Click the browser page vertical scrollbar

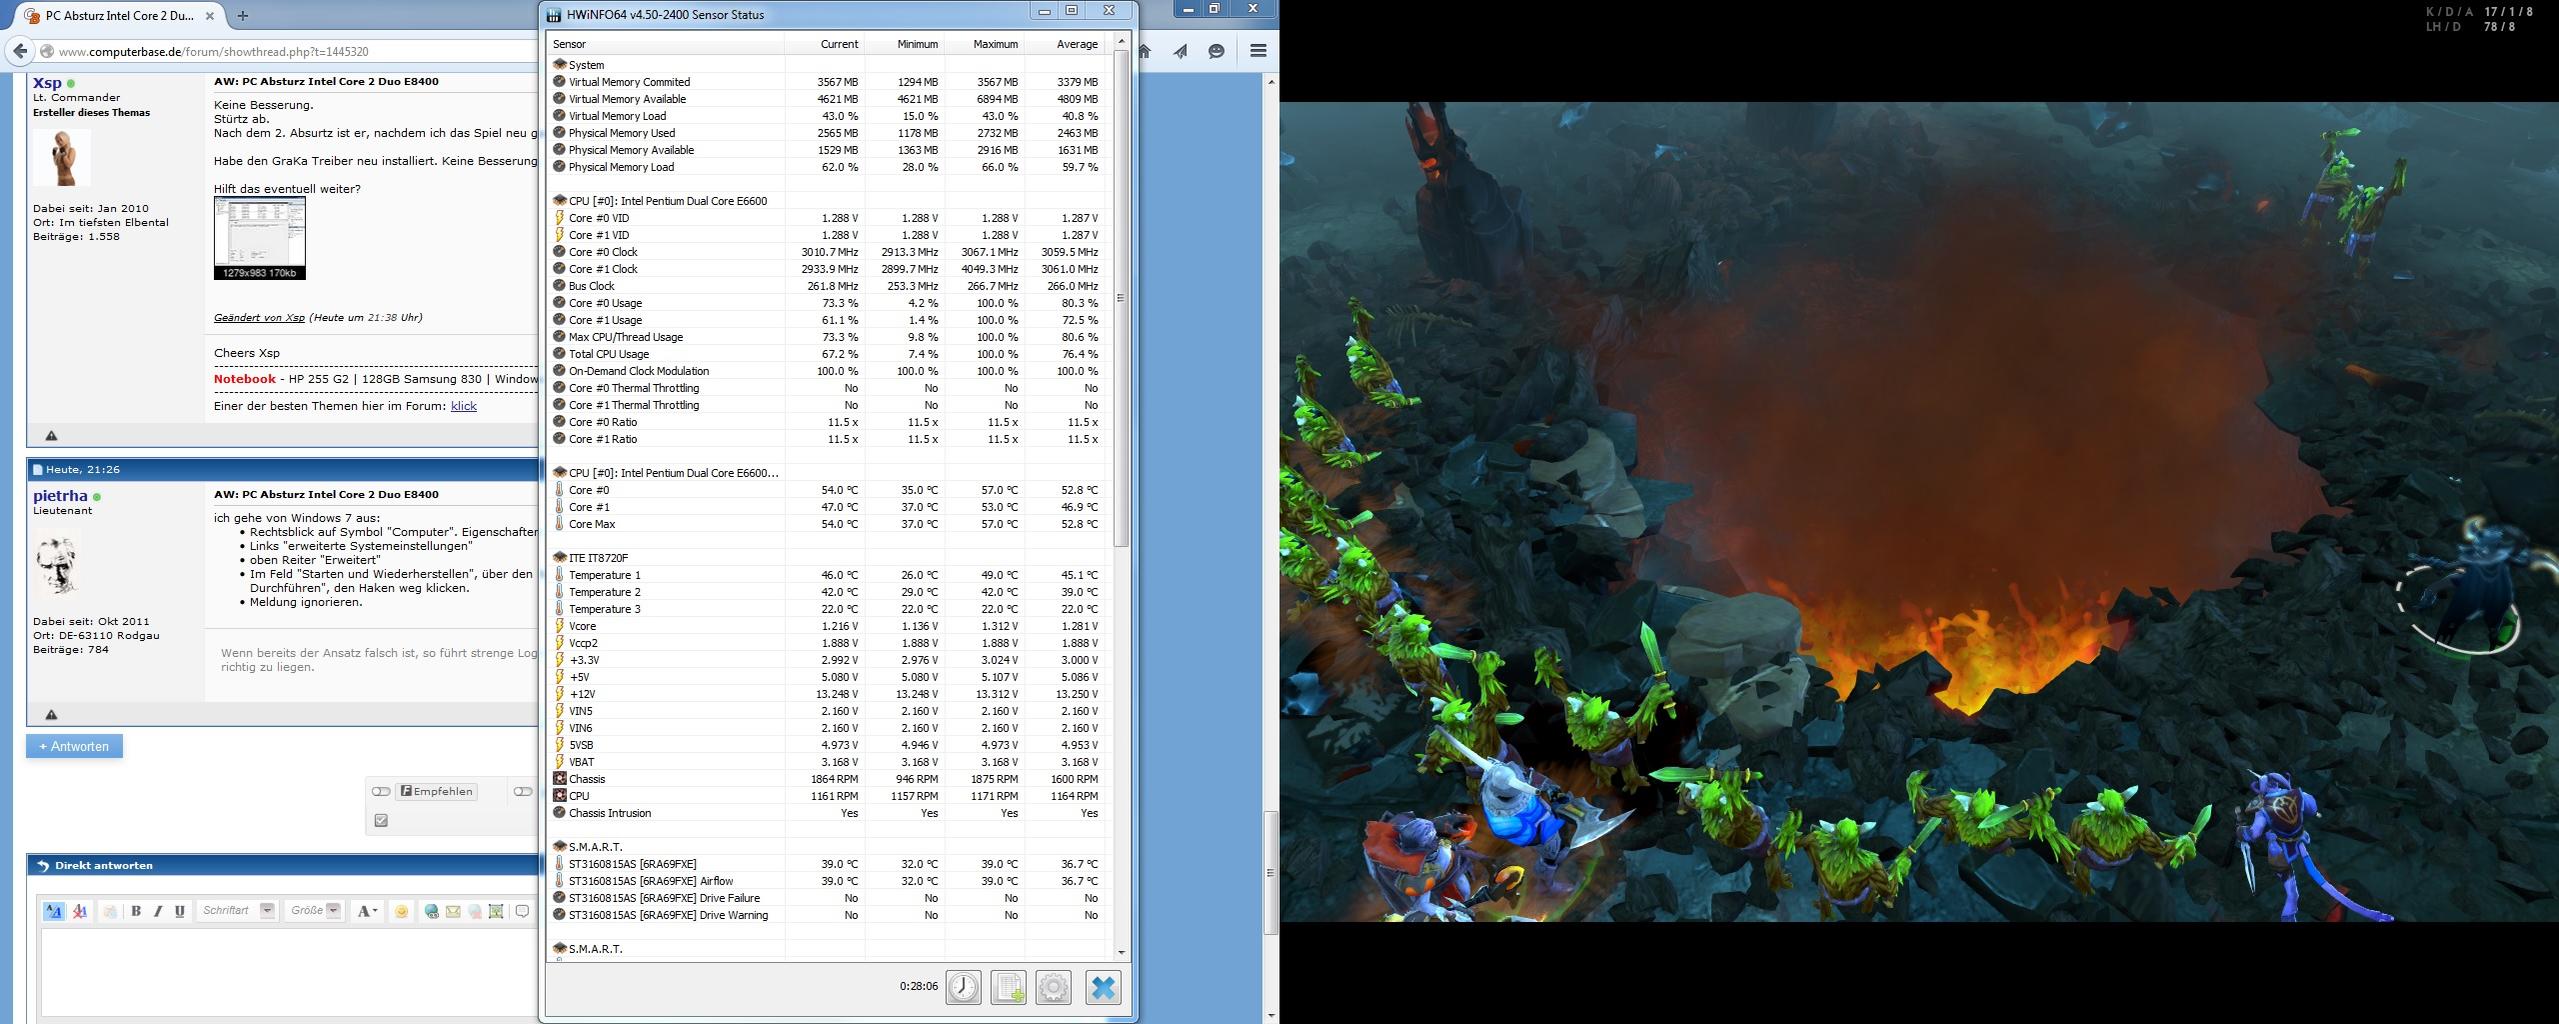pos(1271,872)
